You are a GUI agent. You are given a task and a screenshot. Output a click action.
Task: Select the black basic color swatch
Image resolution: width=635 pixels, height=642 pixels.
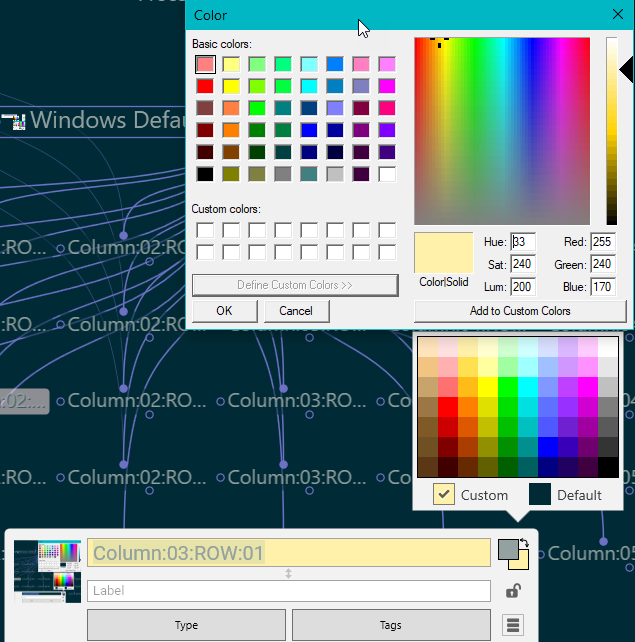click(205, 174)
